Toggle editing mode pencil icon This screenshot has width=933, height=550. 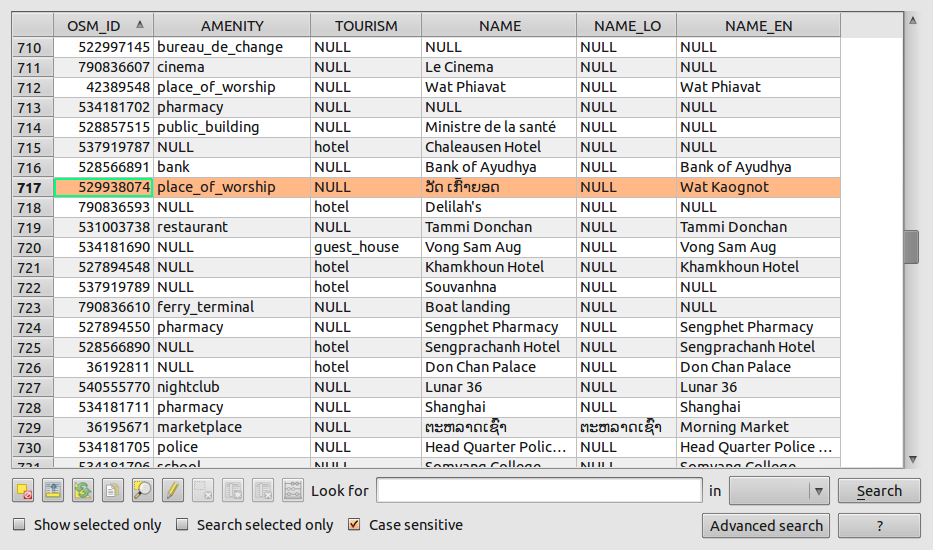(173, 490)
